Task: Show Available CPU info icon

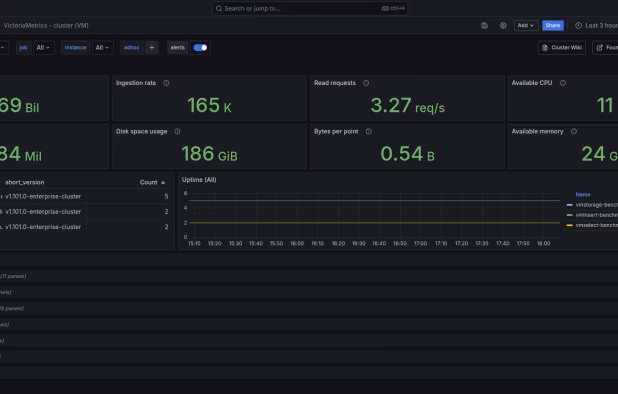Action: [563, 83]
